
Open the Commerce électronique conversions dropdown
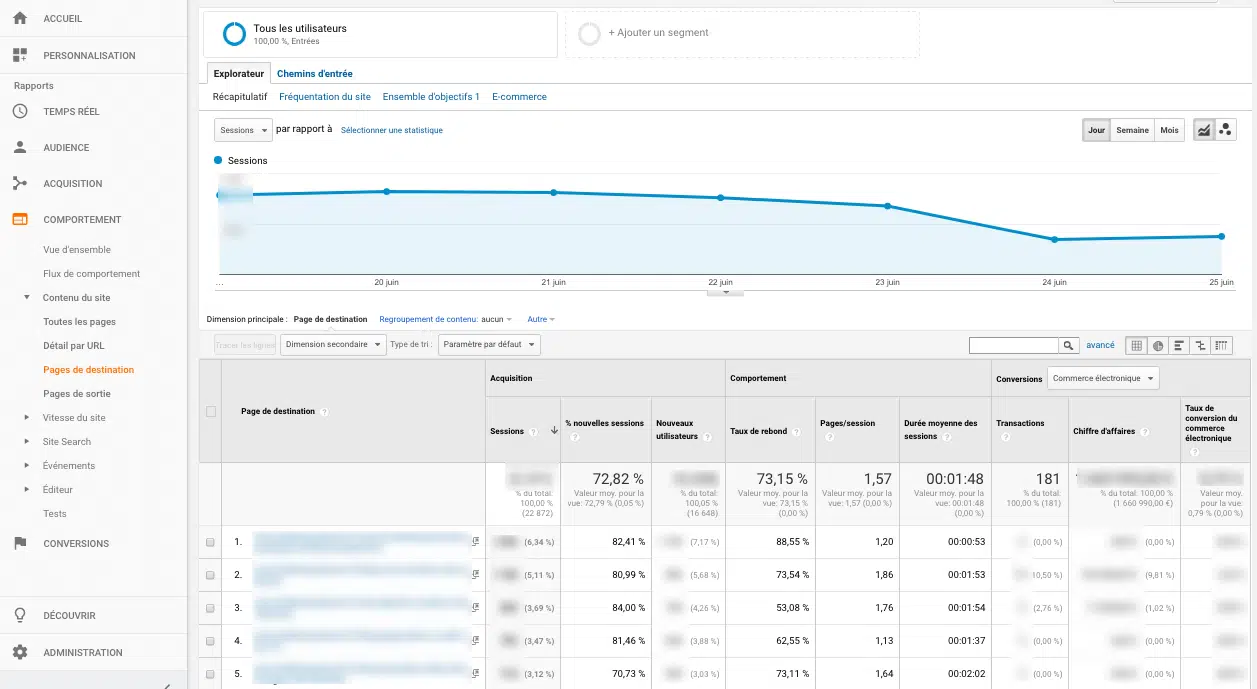(1103, 379)
